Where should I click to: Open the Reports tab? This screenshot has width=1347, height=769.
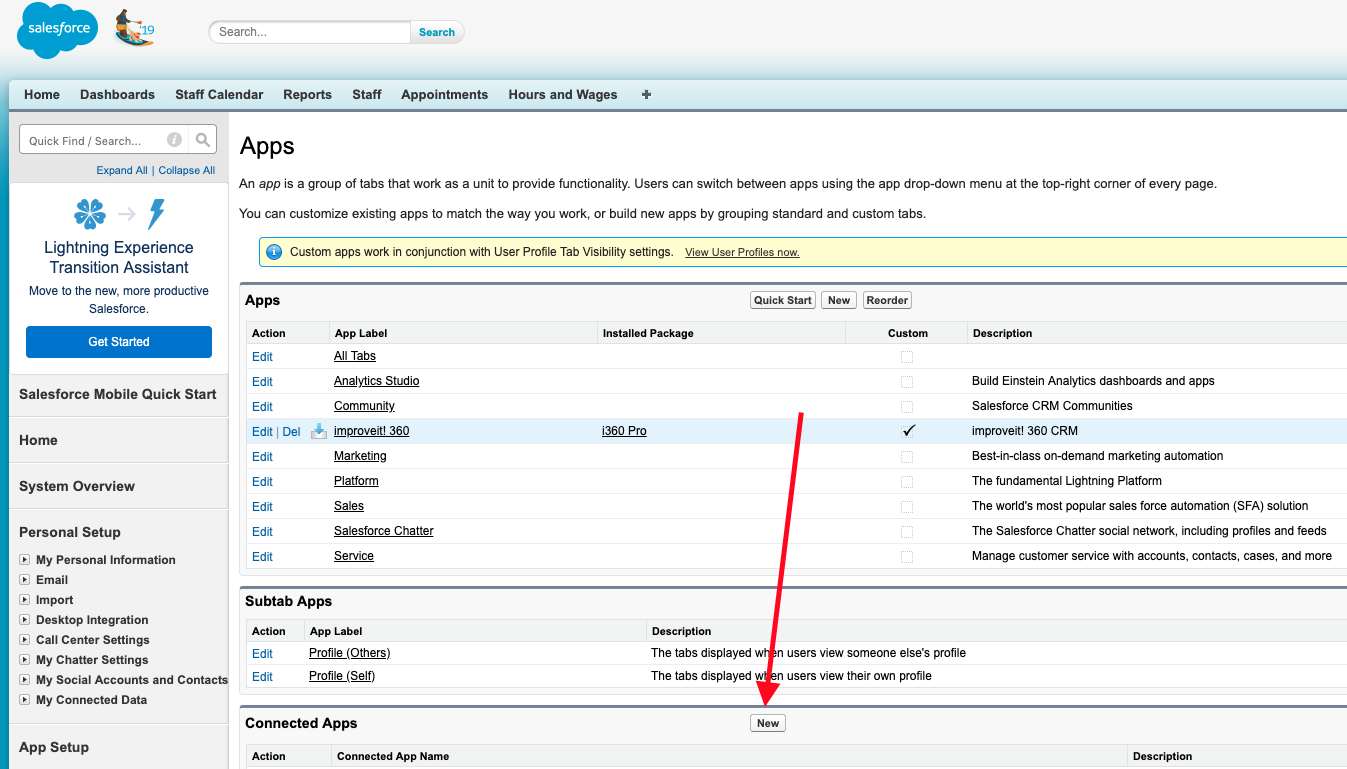[x=307, y=94]
